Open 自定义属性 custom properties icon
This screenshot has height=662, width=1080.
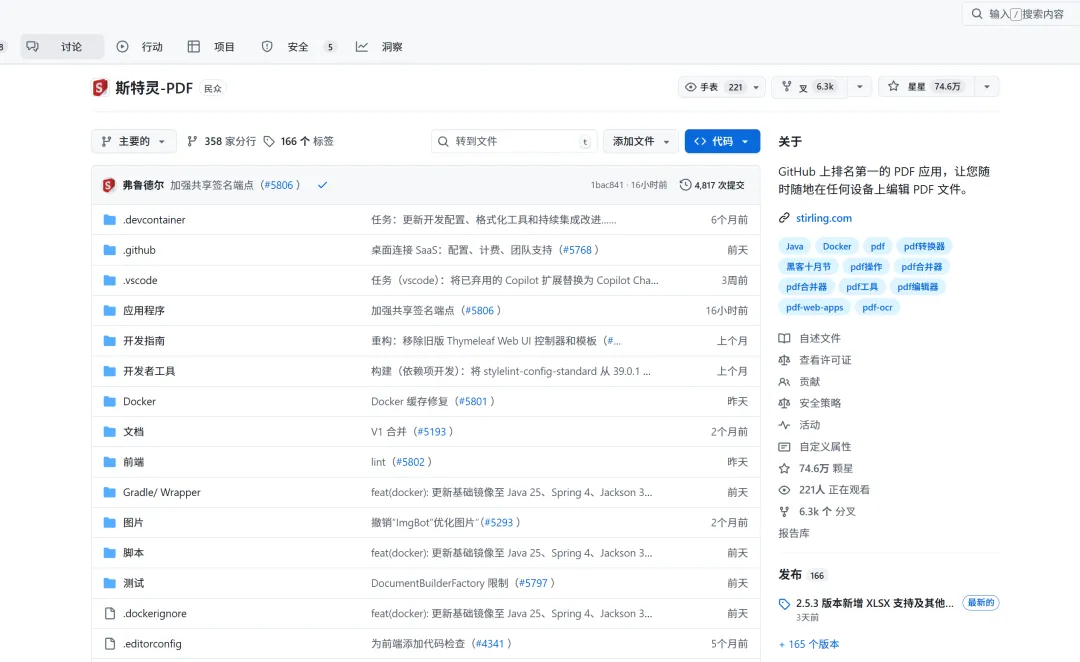click(x=784, y=447)
